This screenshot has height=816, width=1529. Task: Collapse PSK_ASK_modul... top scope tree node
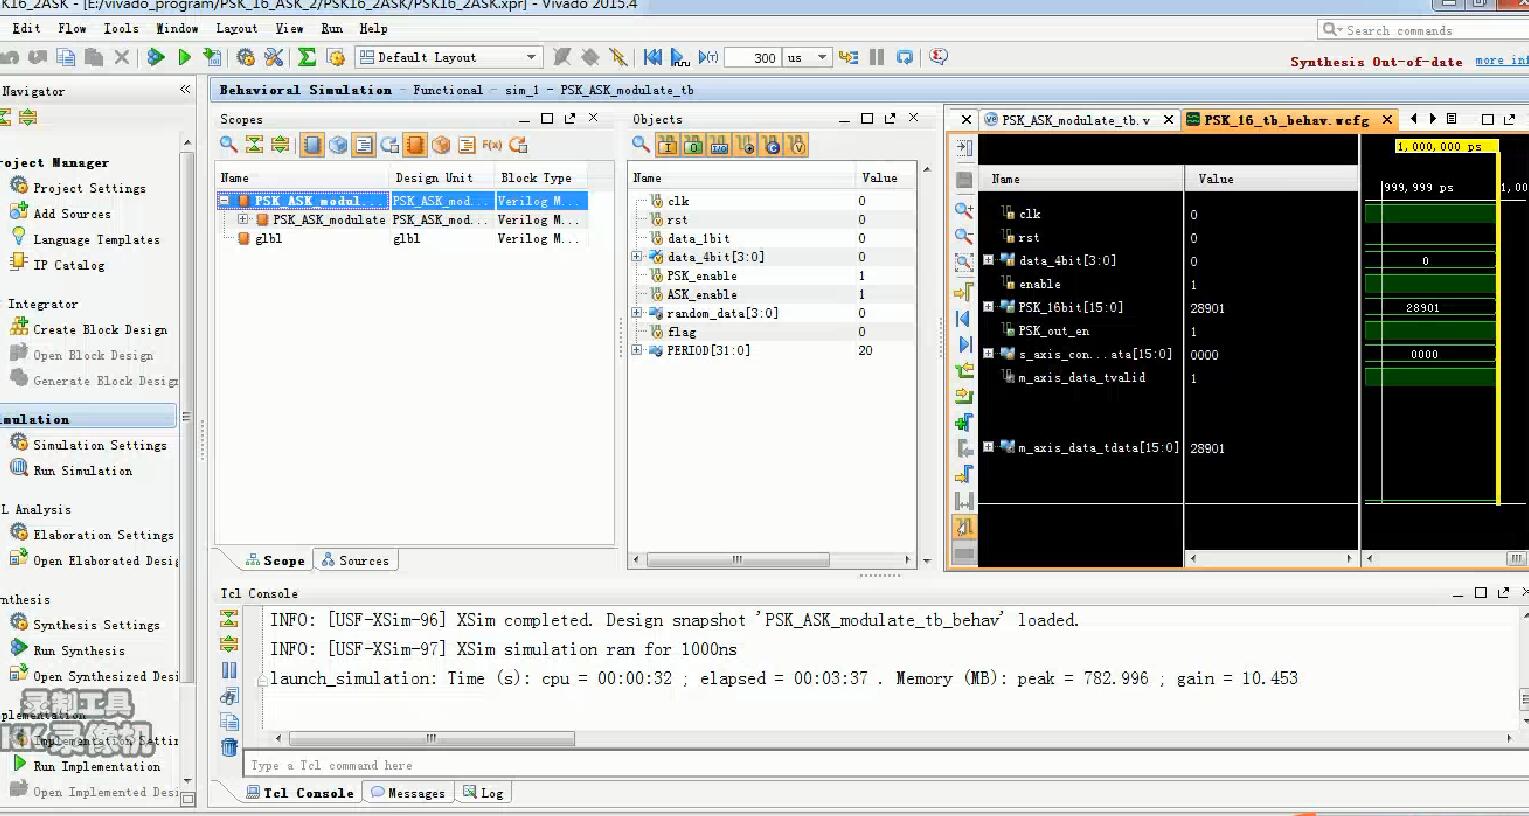click(225, 200)
